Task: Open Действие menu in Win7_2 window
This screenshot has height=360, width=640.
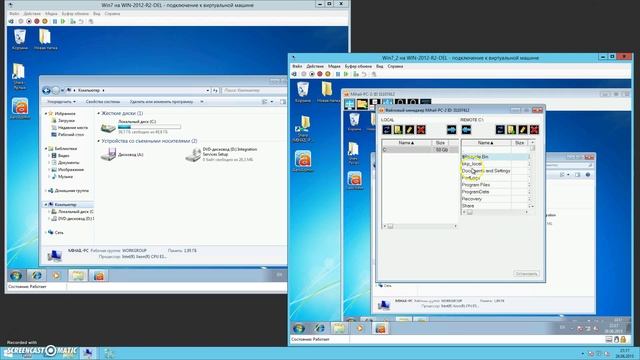Action: click(x=315, y=66)
